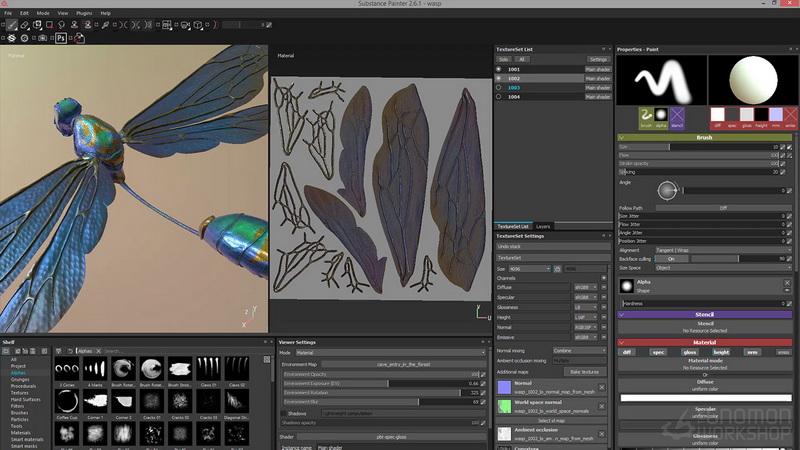800x450 pixels.
Task: Select the Projection tool
Action: pos(37,24)
